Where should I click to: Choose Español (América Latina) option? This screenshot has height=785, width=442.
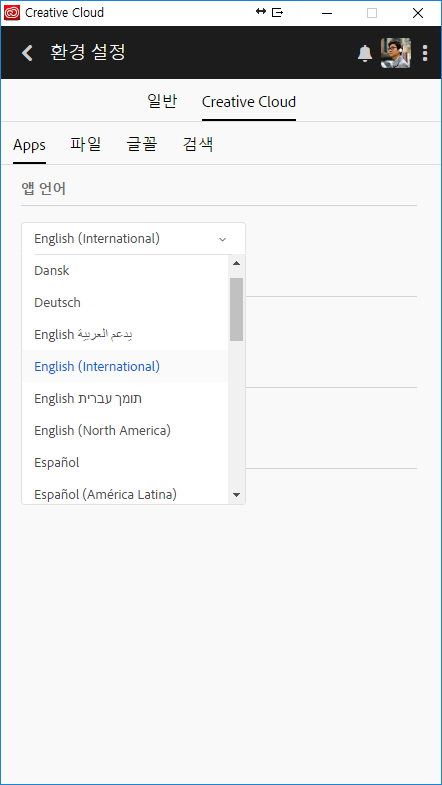tap(125, 493)
